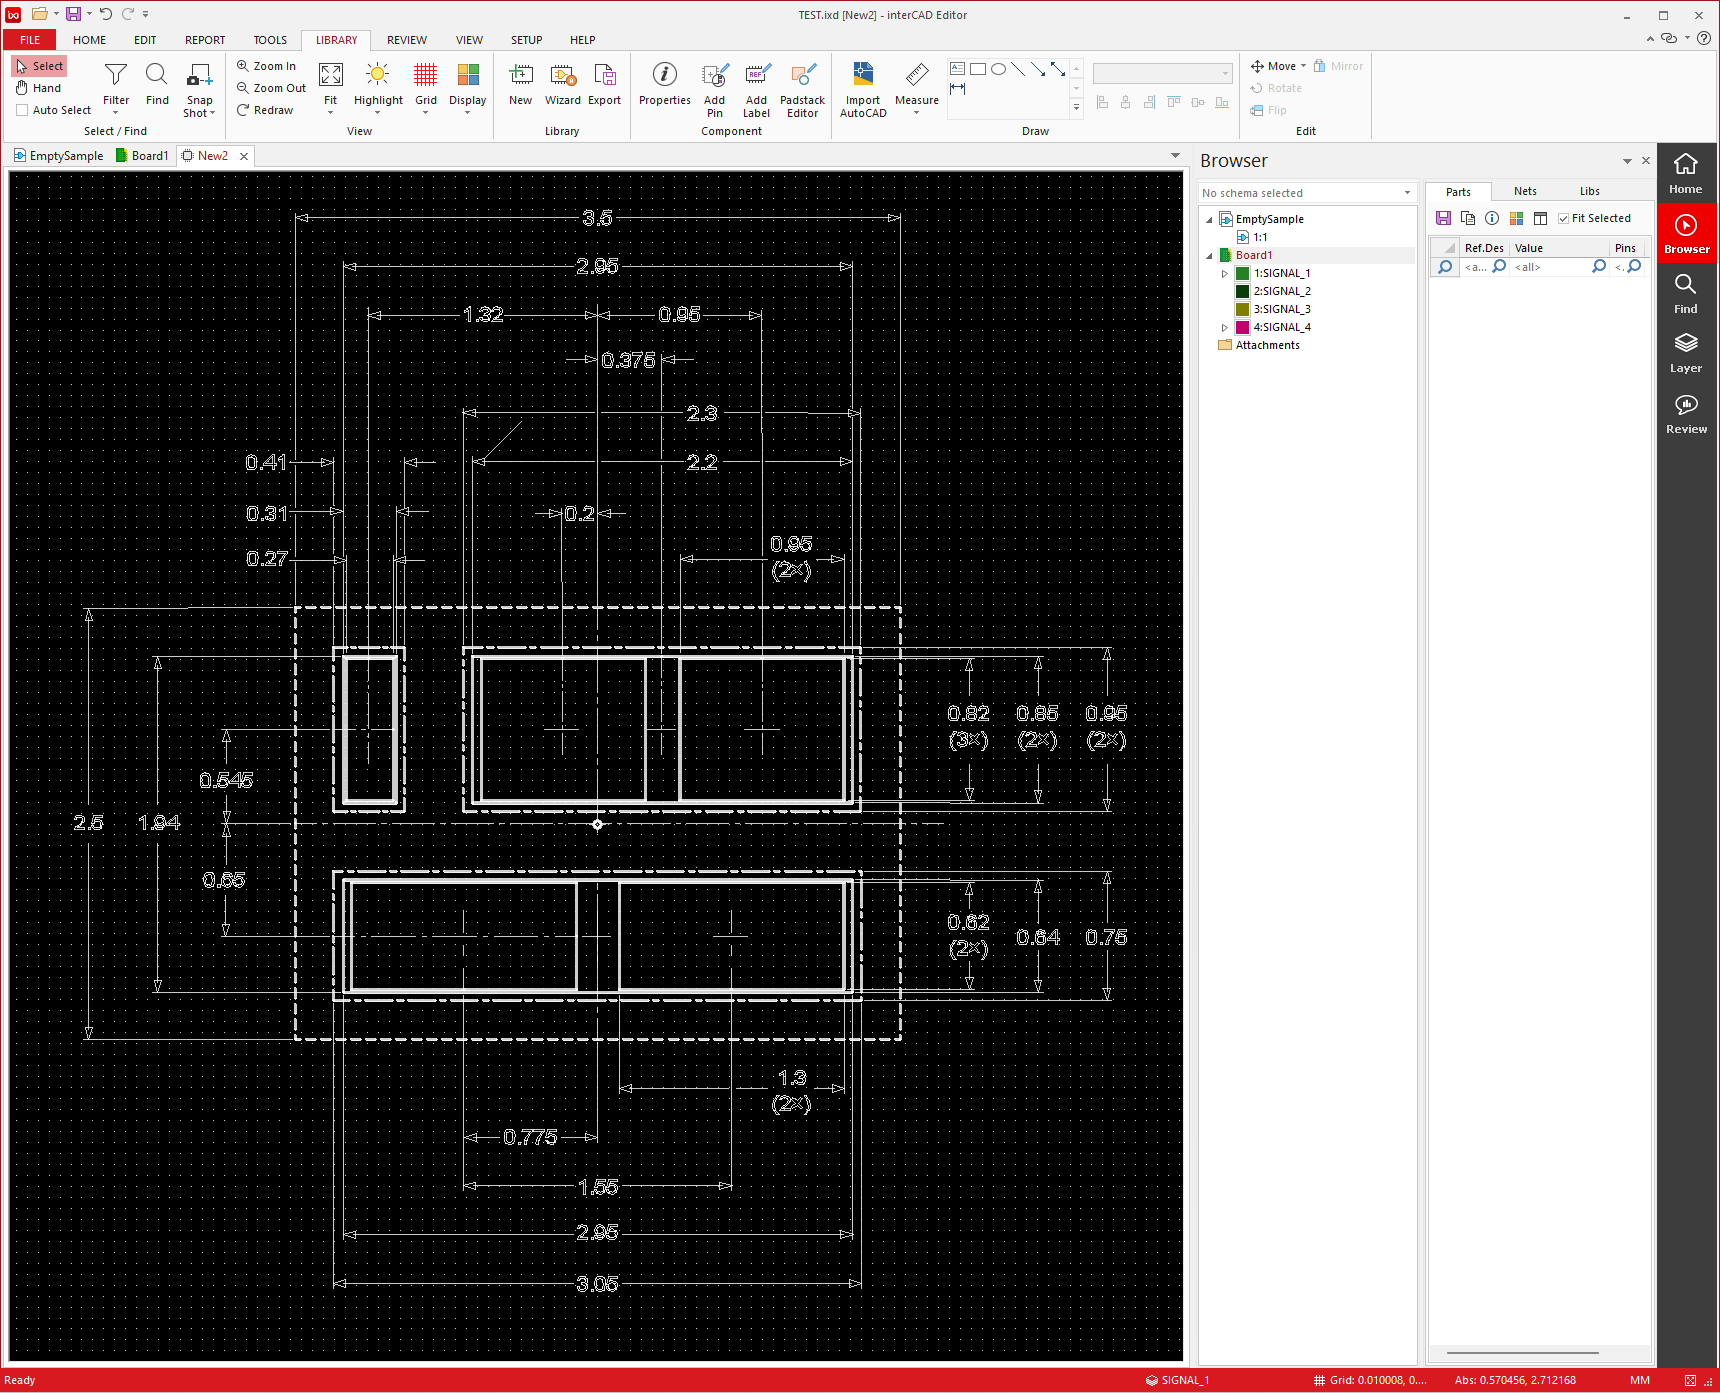Toggle the Grid display icon
The height and width of the screenshot is (1393, 1720).
[426, 75]
